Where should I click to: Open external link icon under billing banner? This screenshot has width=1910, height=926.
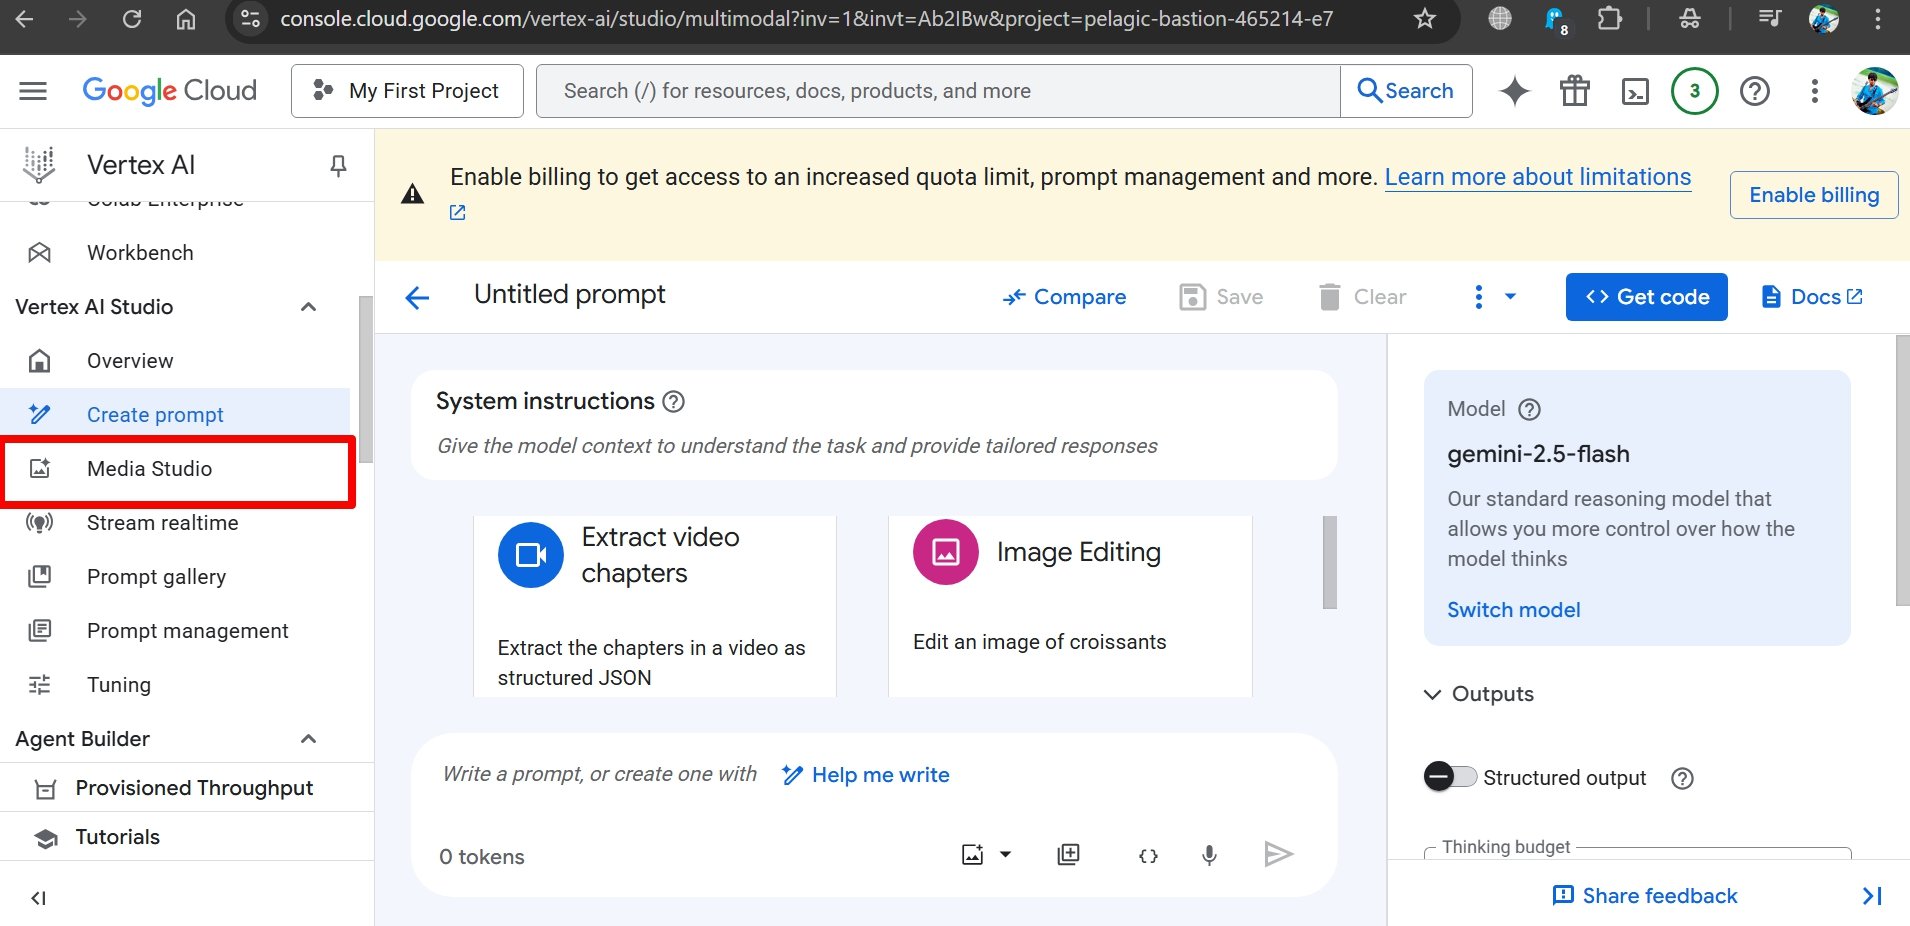point(457,212)
